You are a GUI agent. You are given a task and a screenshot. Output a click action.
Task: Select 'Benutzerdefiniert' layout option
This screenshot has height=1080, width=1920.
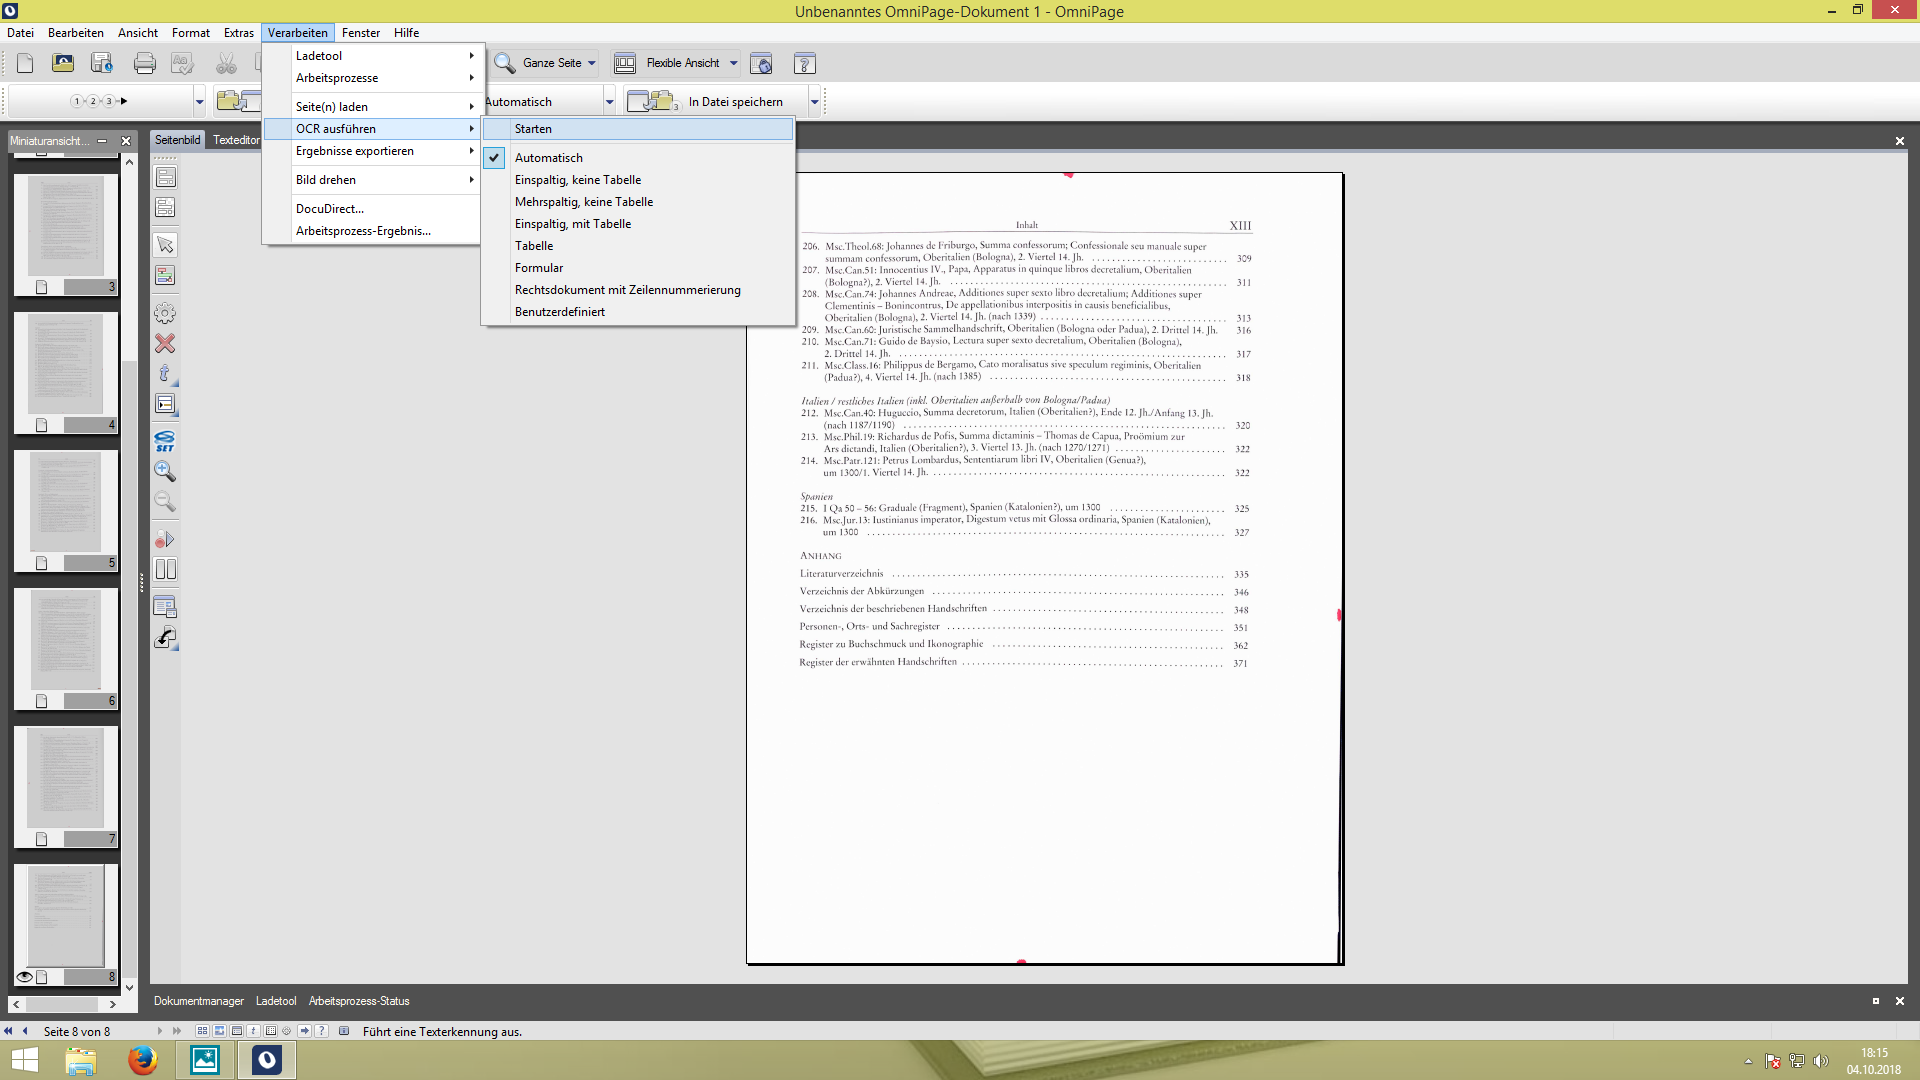click(638, 312)
